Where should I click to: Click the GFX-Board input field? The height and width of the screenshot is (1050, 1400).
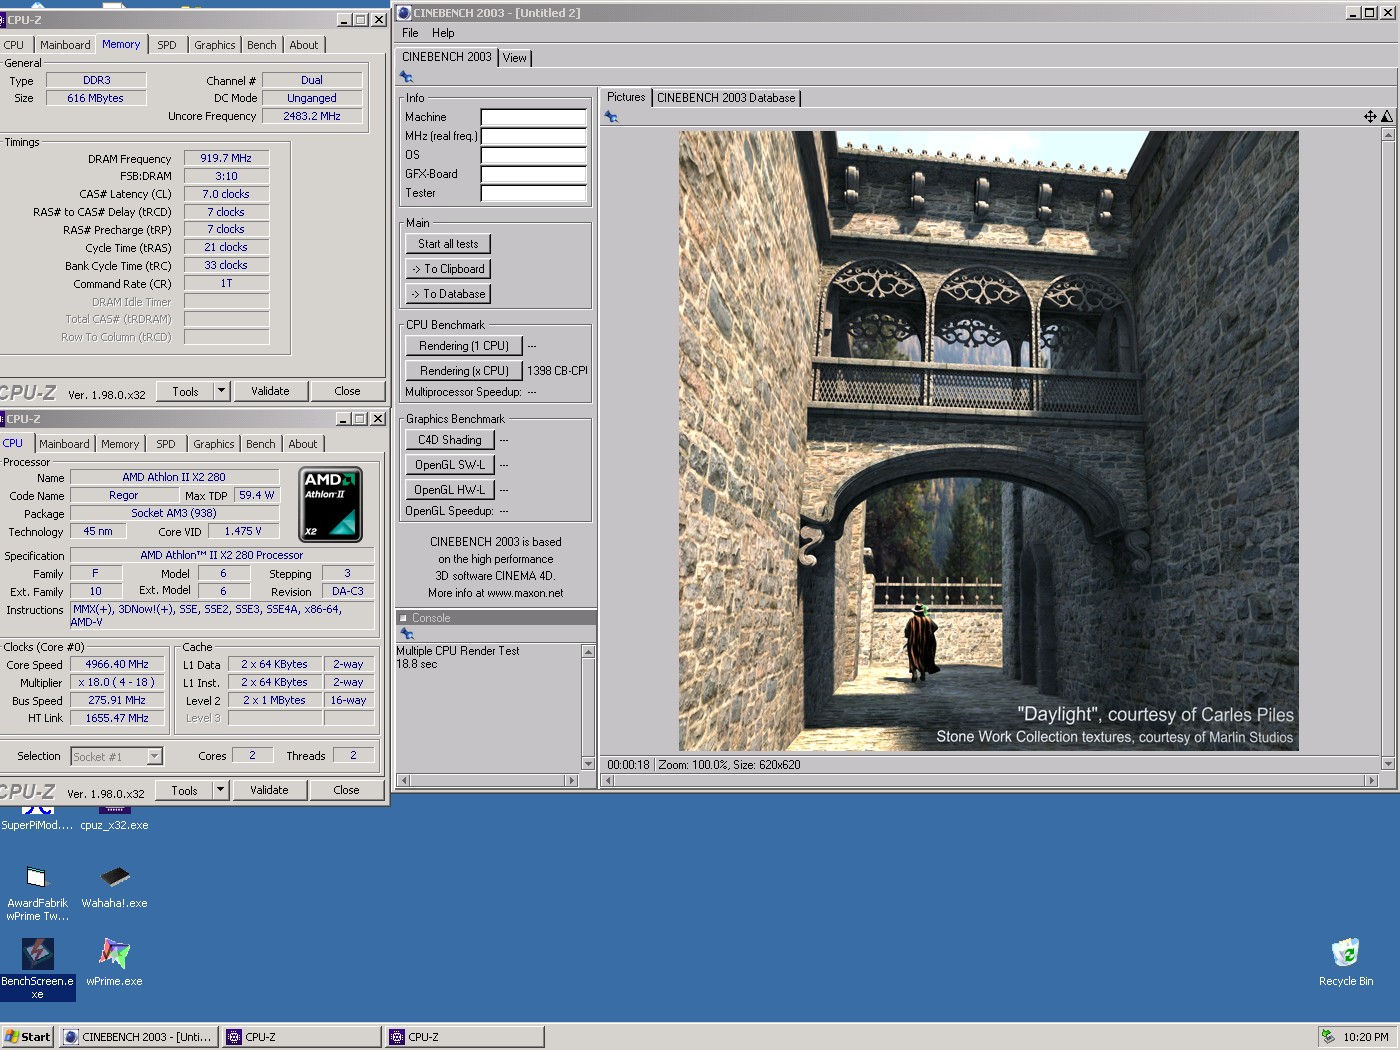(x=533, y=174)
